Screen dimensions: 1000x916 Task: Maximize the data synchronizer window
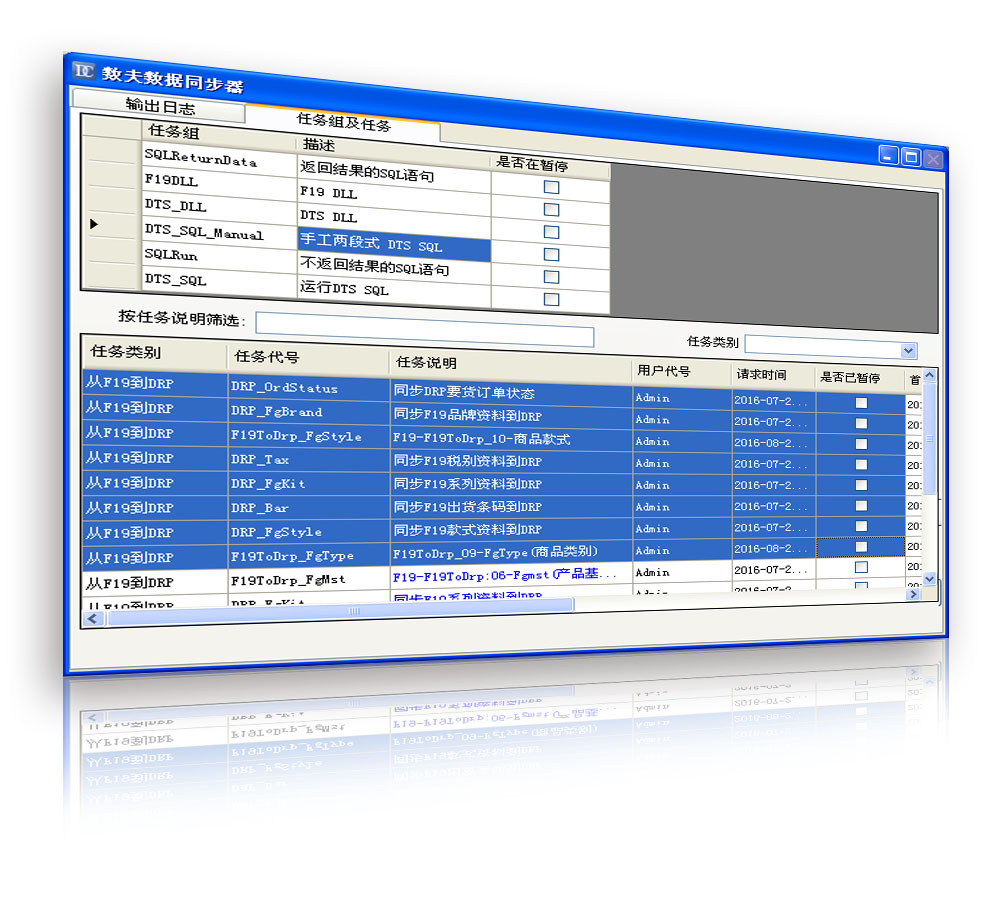coord(911,156)
